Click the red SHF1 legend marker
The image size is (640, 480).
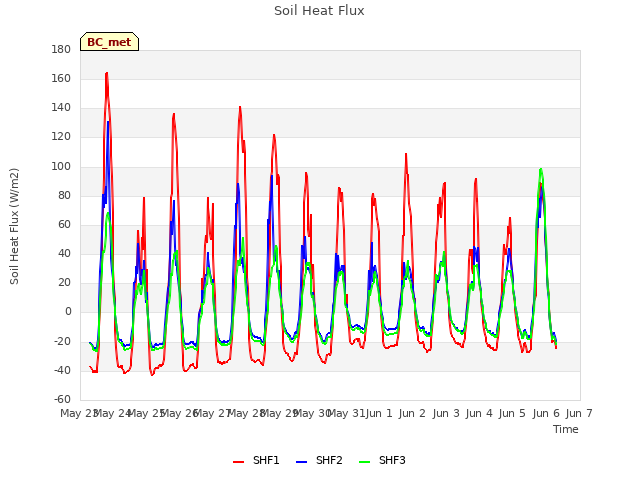[x=238, y=462]
